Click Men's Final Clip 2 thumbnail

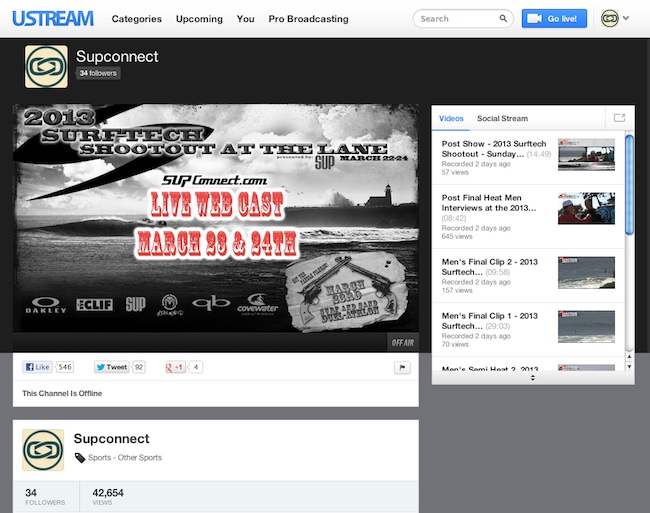point(586,273)
